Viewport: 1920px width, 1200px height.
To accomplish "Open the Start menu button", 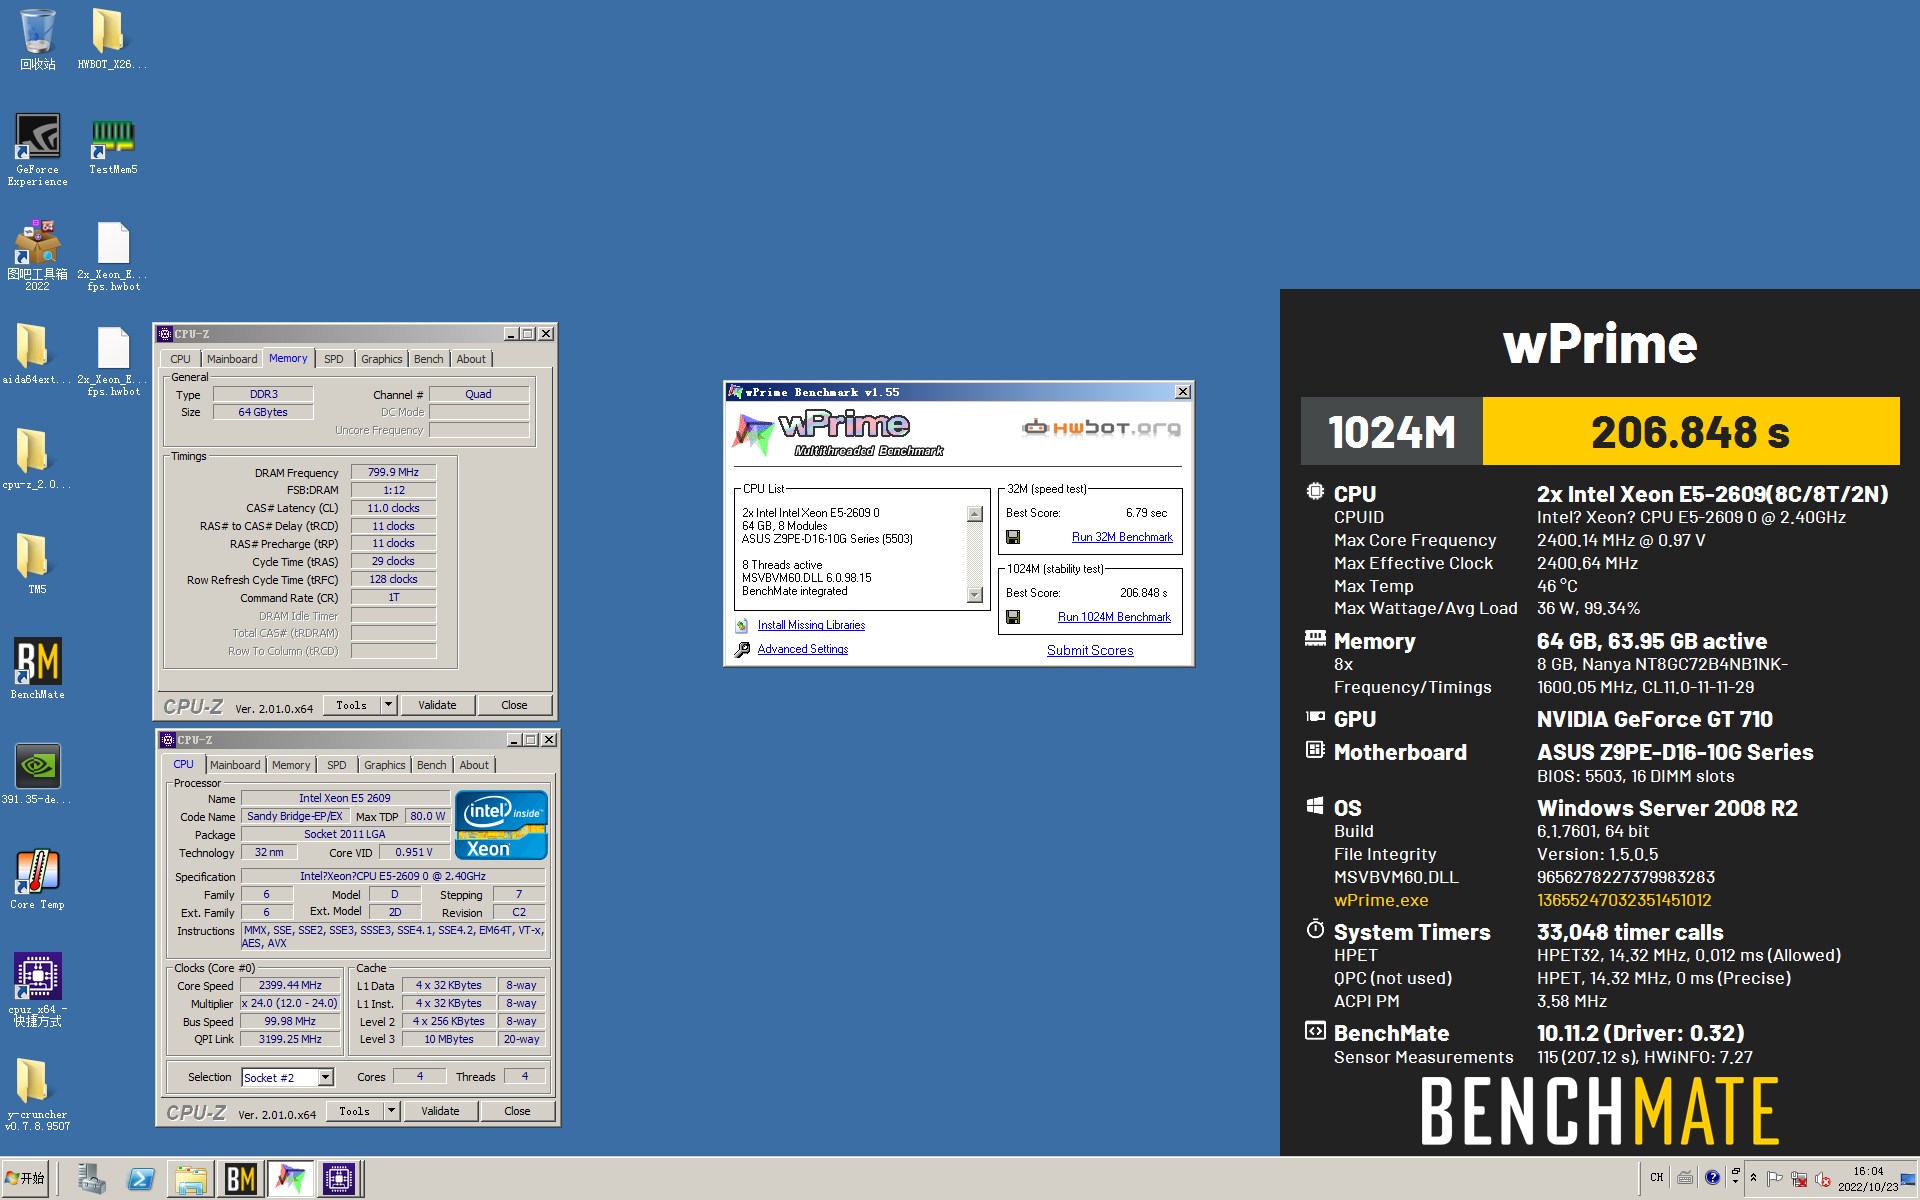I will pos(26,1179).
